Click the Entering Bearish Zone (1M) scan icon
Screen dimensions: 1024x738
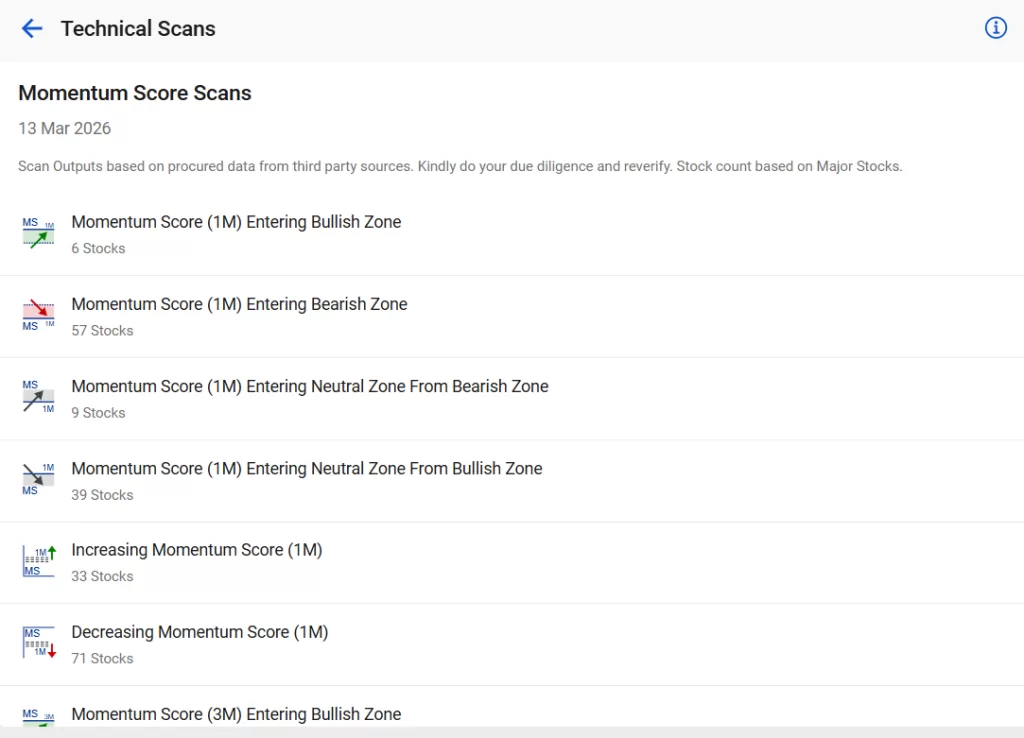(38, 316)
